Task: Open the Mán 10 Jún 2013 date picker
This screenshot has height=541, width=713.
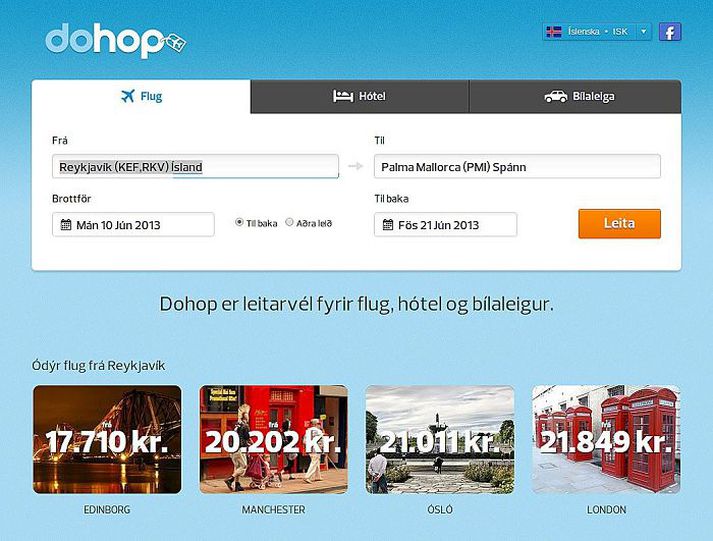Action: pyautogui.click(x=133, y=225)
